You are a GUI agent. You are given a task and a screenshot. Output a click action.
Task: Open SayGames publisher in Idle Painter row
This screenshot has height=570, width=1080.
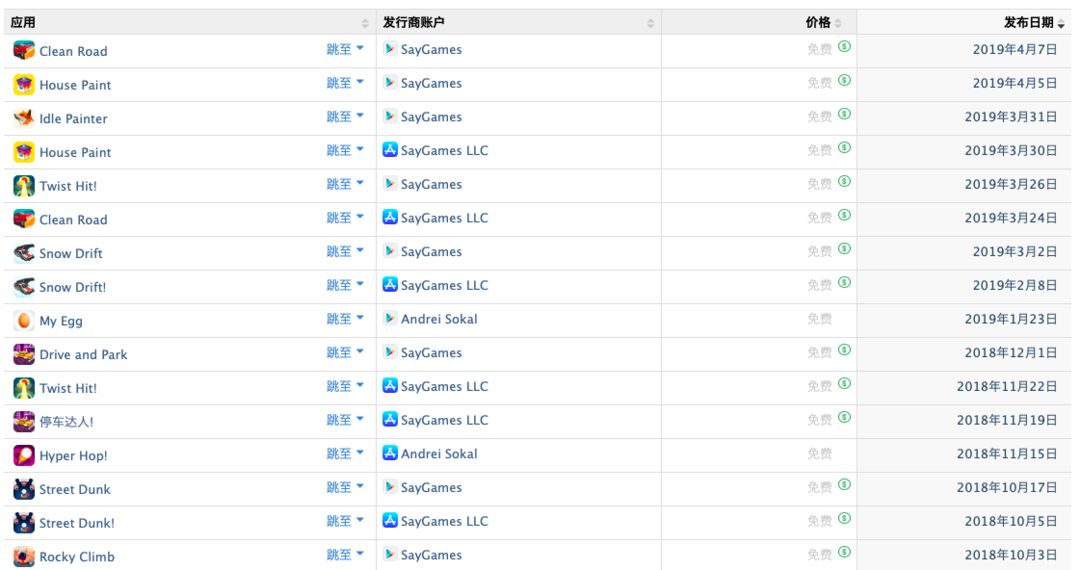[431, 117]
